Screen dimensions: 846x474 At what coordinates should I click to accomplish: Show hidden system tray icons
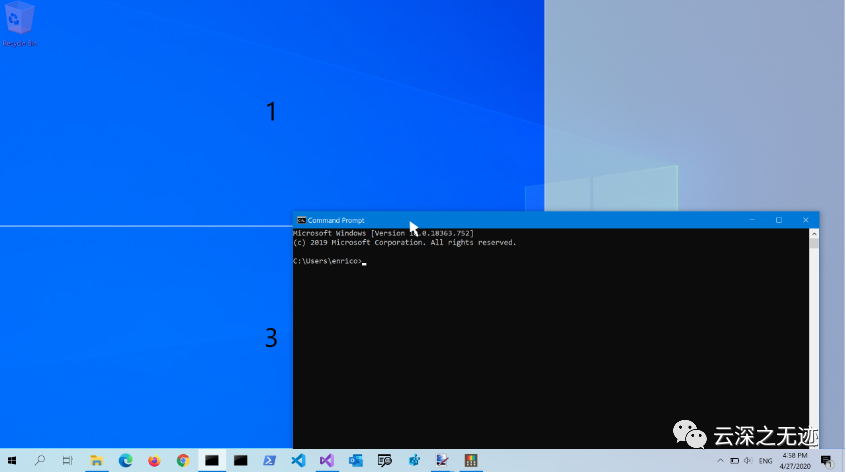click(720, 461)
